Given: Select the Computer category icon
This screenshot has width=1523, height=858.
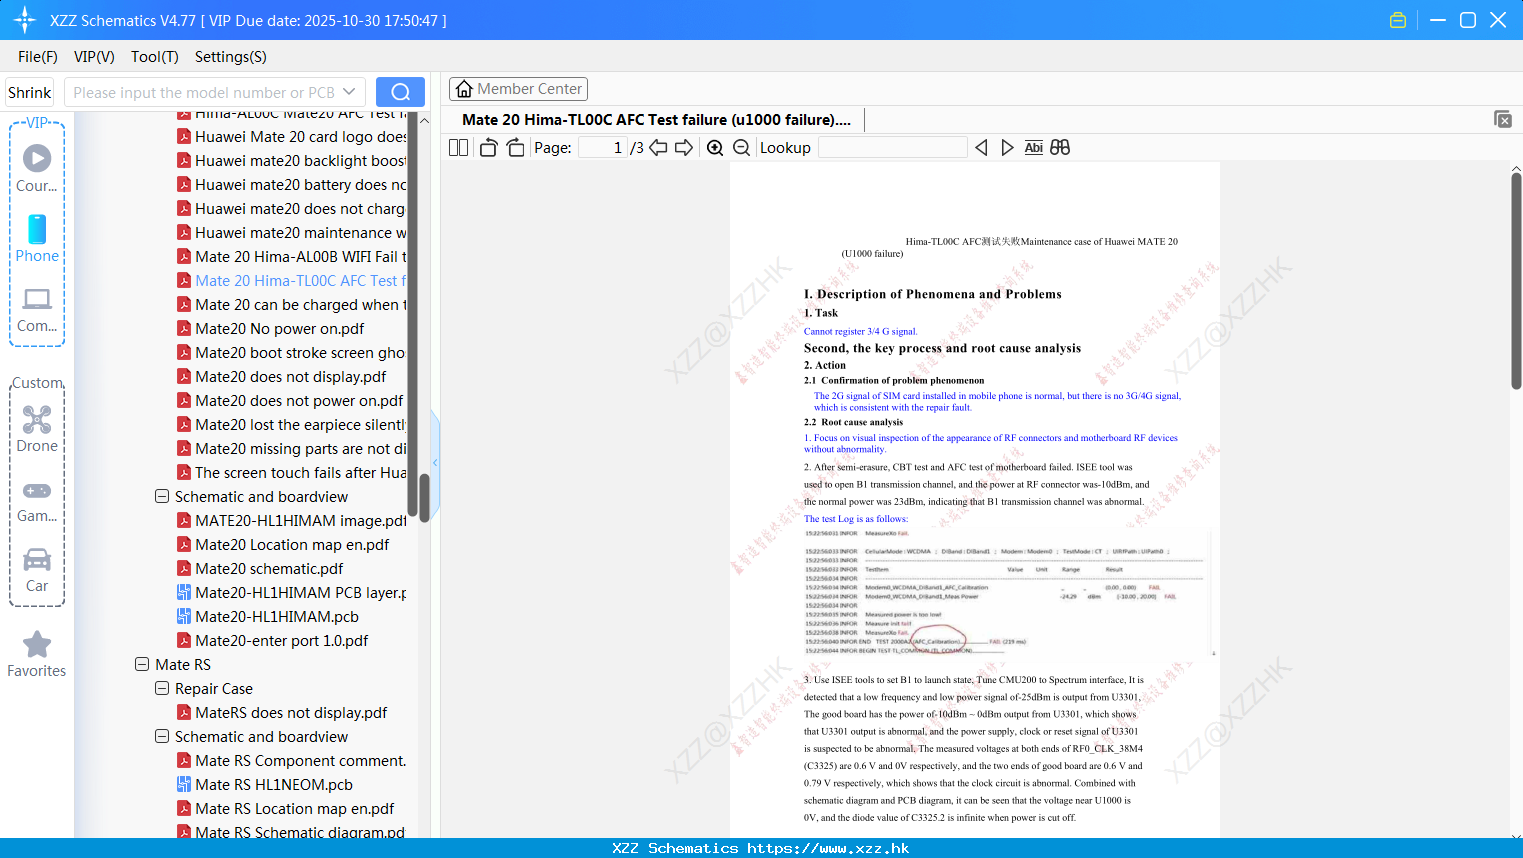Looking at the screenshot, I should (x=37, y=309).
